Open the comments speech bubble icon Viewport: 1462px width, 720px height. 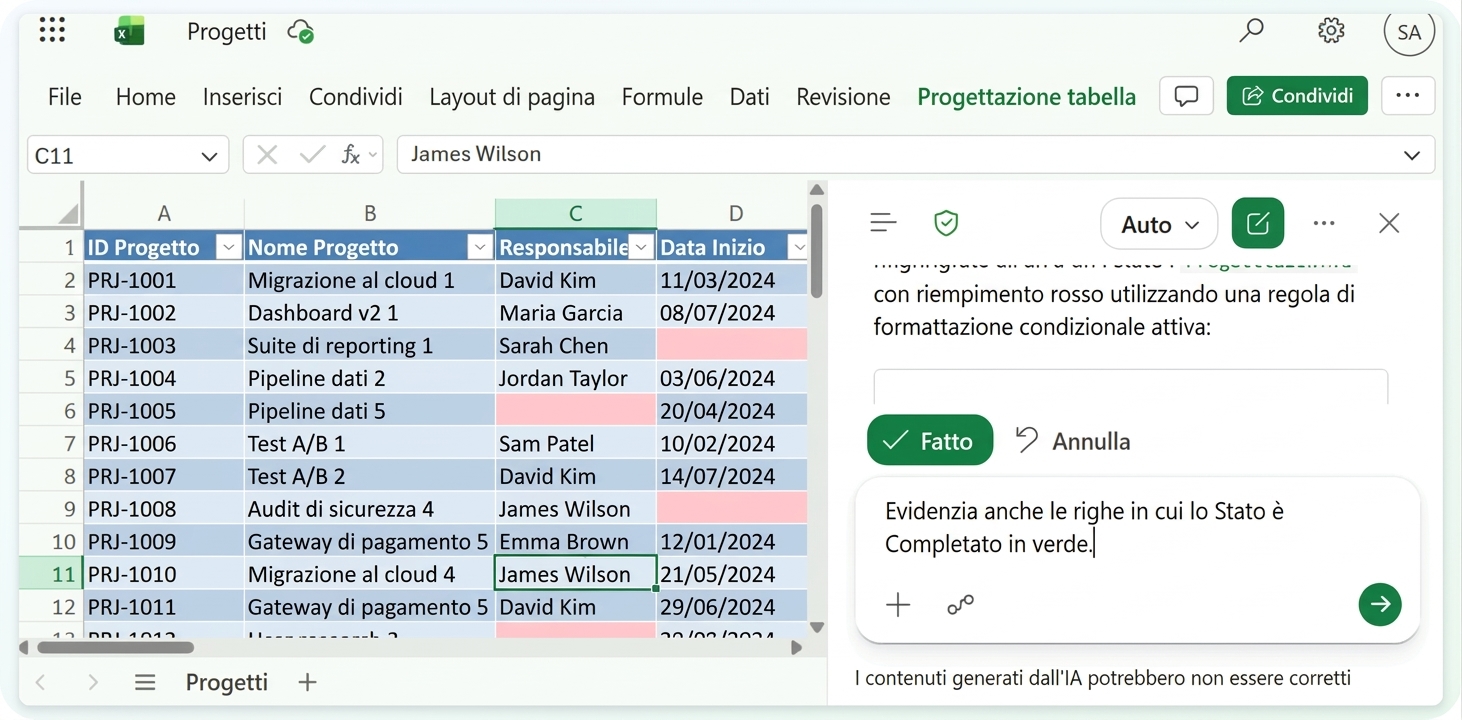point(1186,96)
